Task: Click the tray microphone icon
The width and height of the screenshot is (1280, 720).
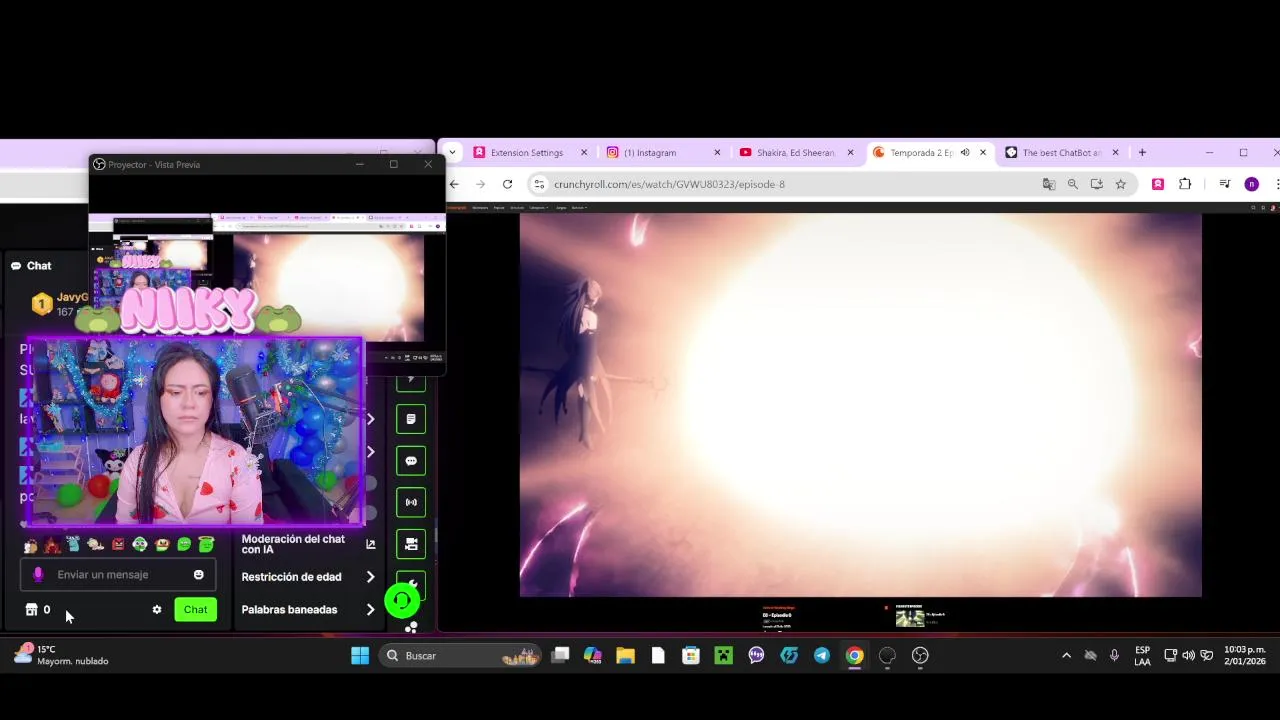Action: click(x=1114, y=655)
